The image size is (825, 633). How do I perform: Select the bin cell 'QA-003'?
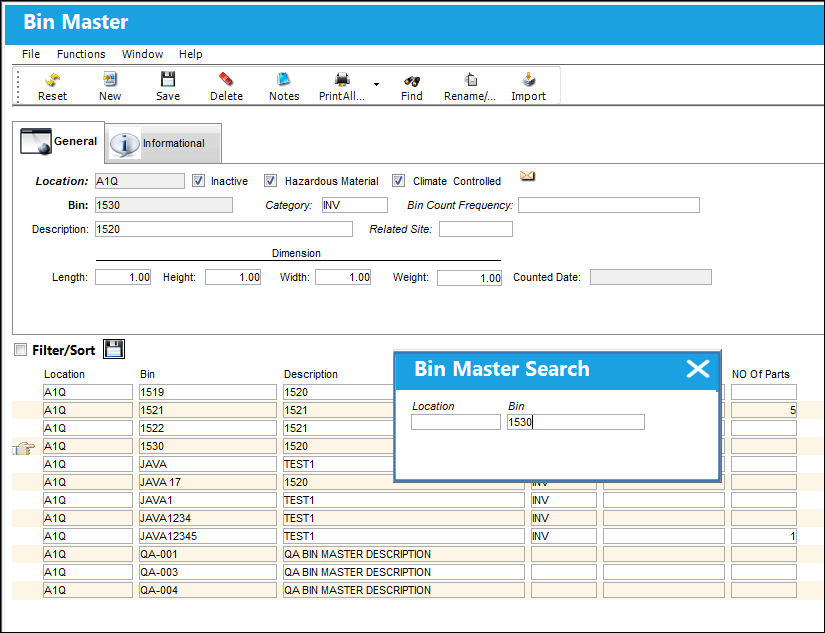click(208, 572)
